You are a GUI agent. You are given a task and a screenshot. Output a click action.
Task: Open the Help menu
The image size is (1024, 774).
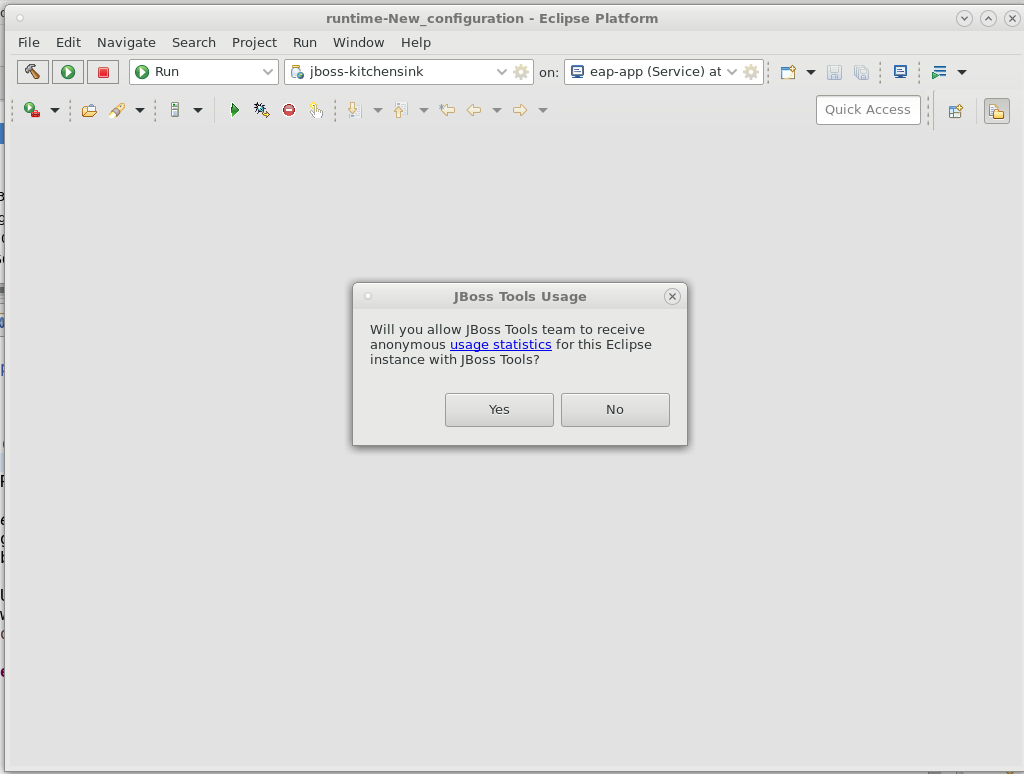click(415, 42)
